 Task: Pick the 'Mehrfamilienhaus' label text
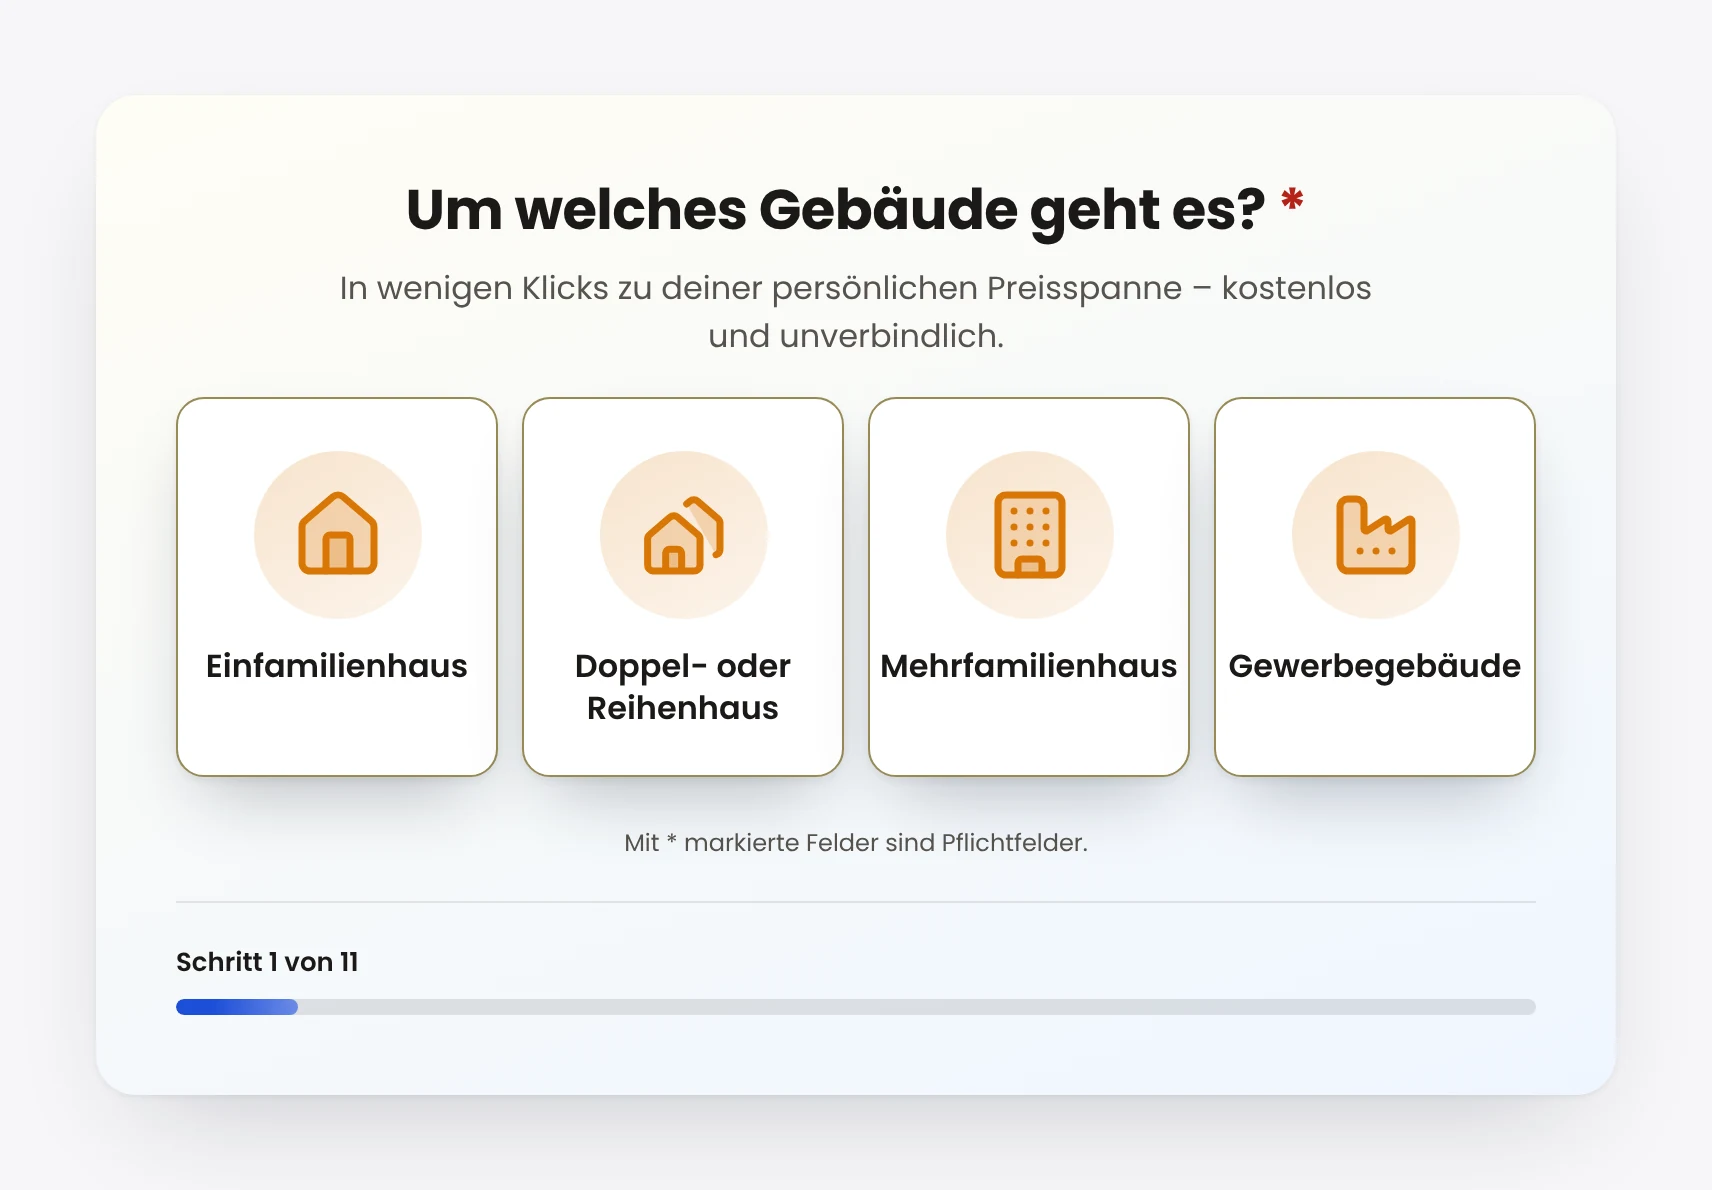click(1029, 666)
